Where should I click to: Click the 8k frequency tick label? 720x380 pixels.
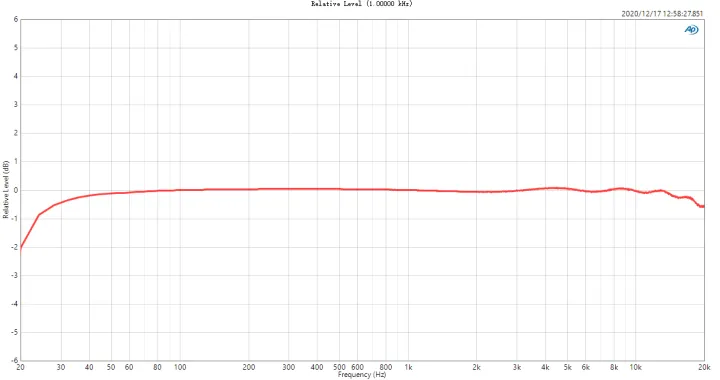pyautogui.click(x=614, y=367)
